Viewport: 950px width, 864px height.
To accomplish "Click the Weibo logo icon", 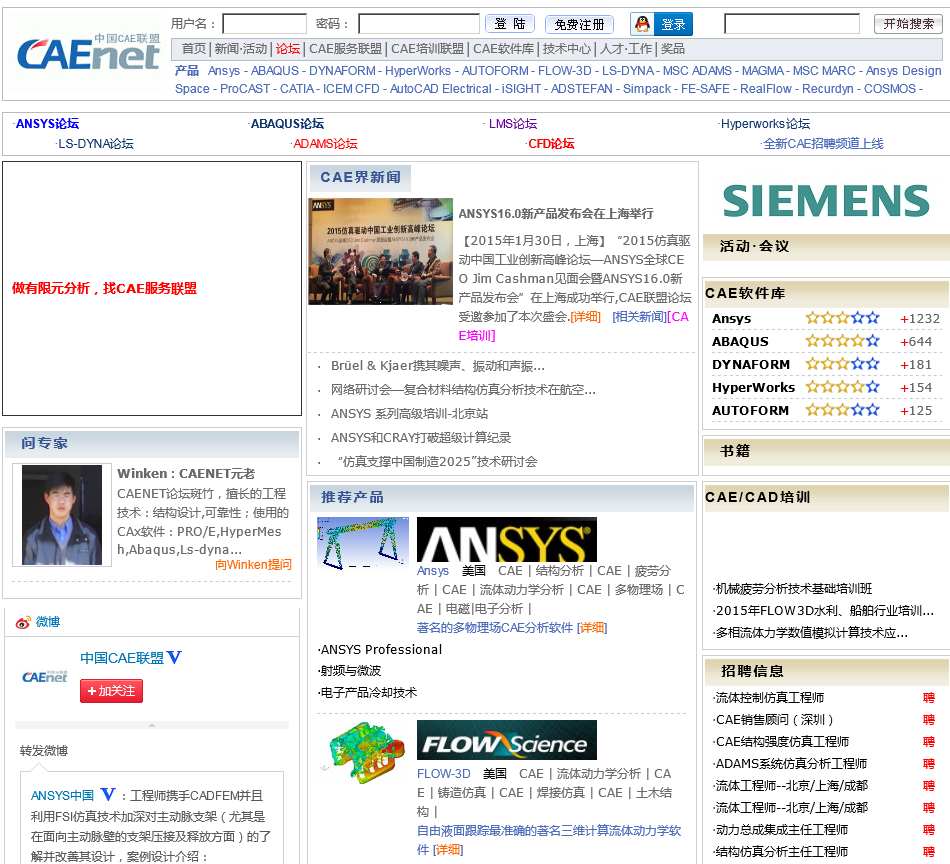I will pos(23,622).
